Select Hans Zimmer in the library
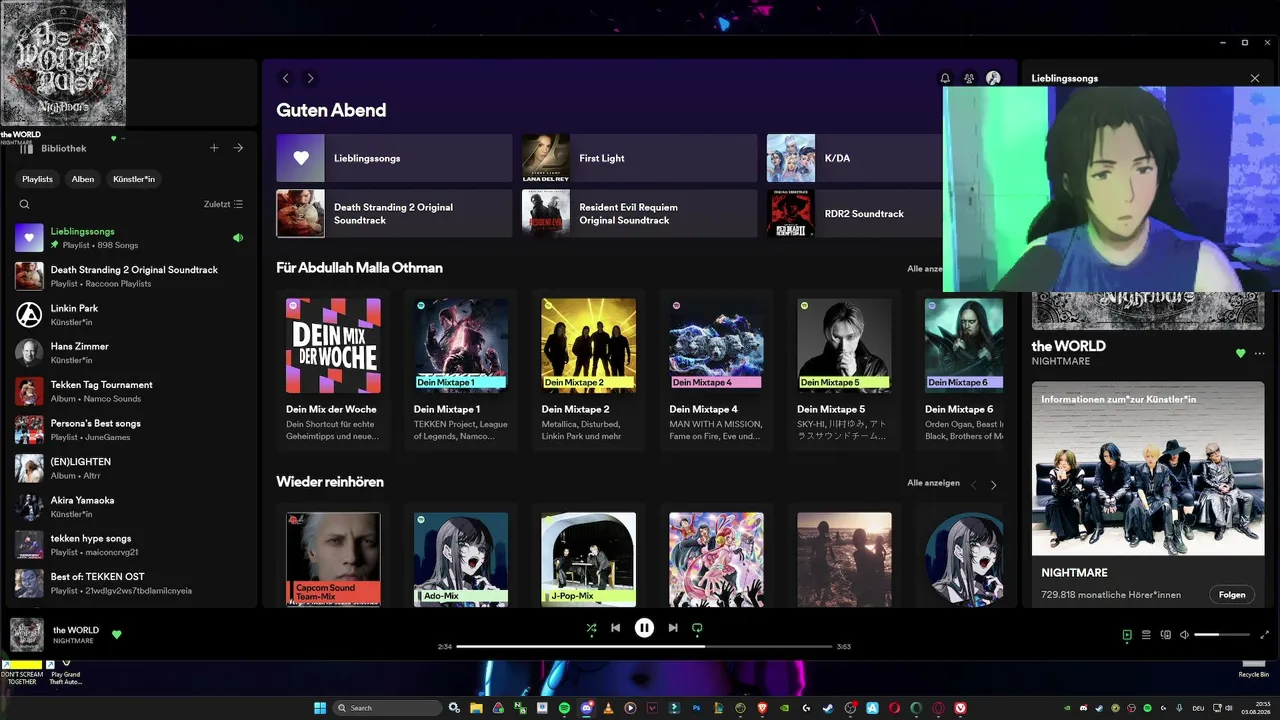This screenshot has height=720, width=1280. pyautogui.click(x=129, y=353)
